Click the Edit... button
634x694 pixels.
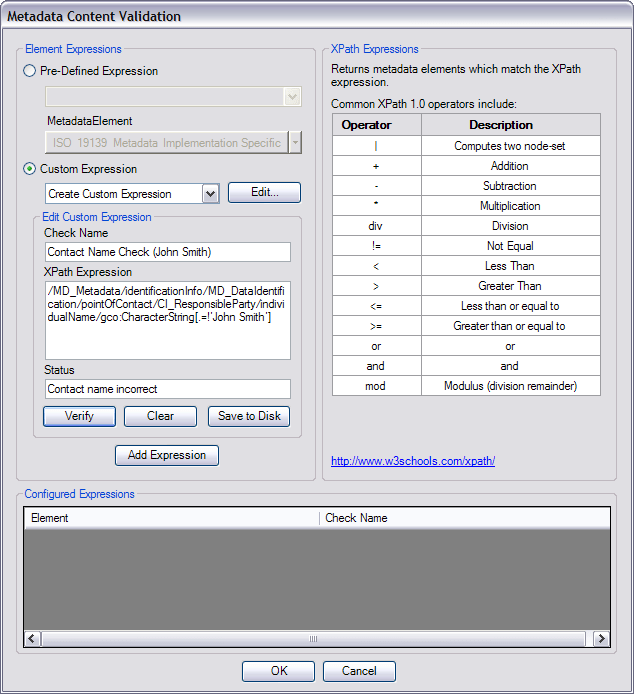264,193
